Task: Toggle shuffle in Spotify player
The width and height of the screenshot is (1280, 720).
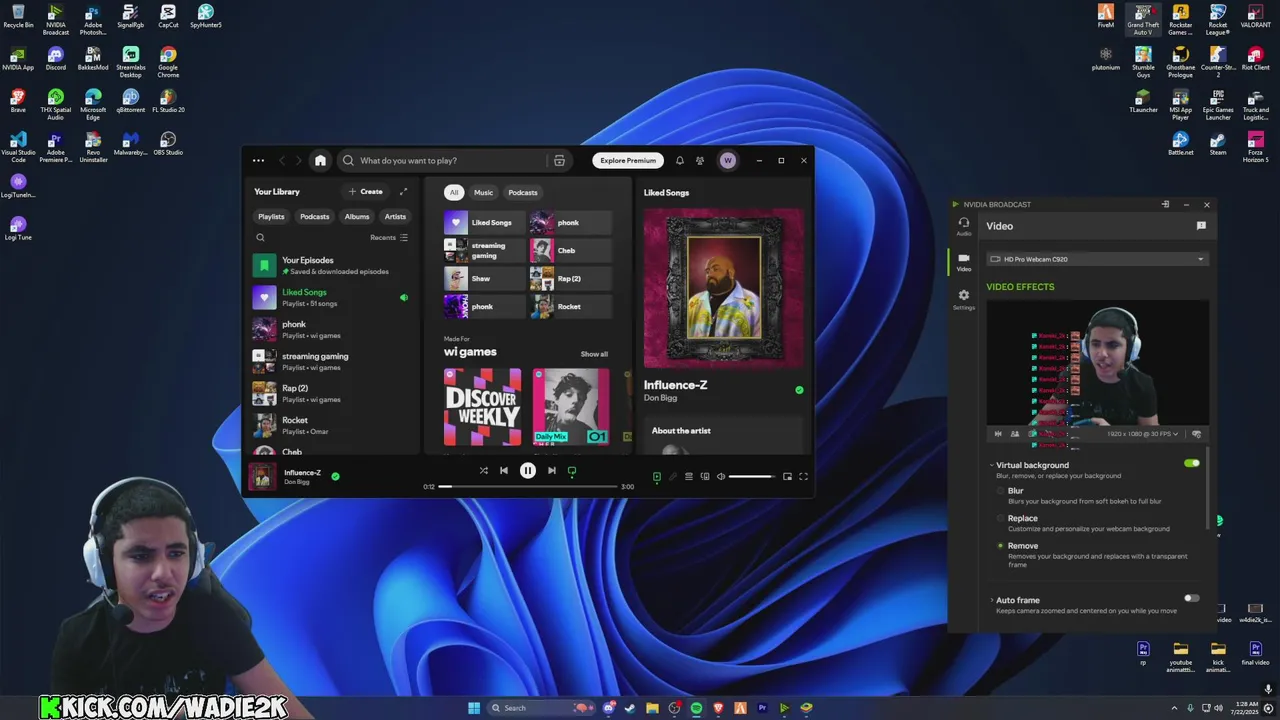Action: [x=483, y=470]
